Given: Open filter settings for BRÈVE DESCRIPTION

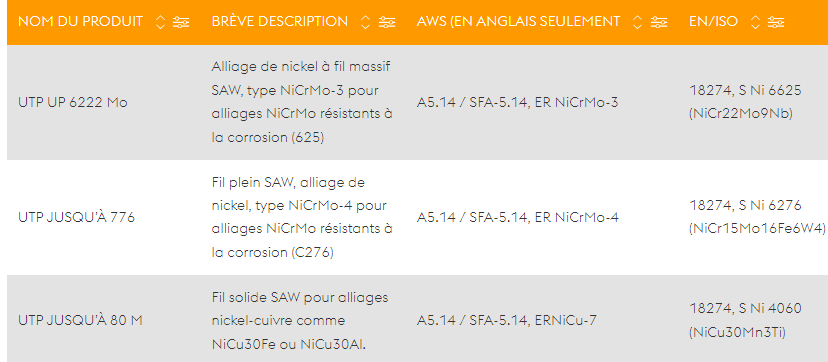Looking at the screenshot, I should tap(387, 22).
